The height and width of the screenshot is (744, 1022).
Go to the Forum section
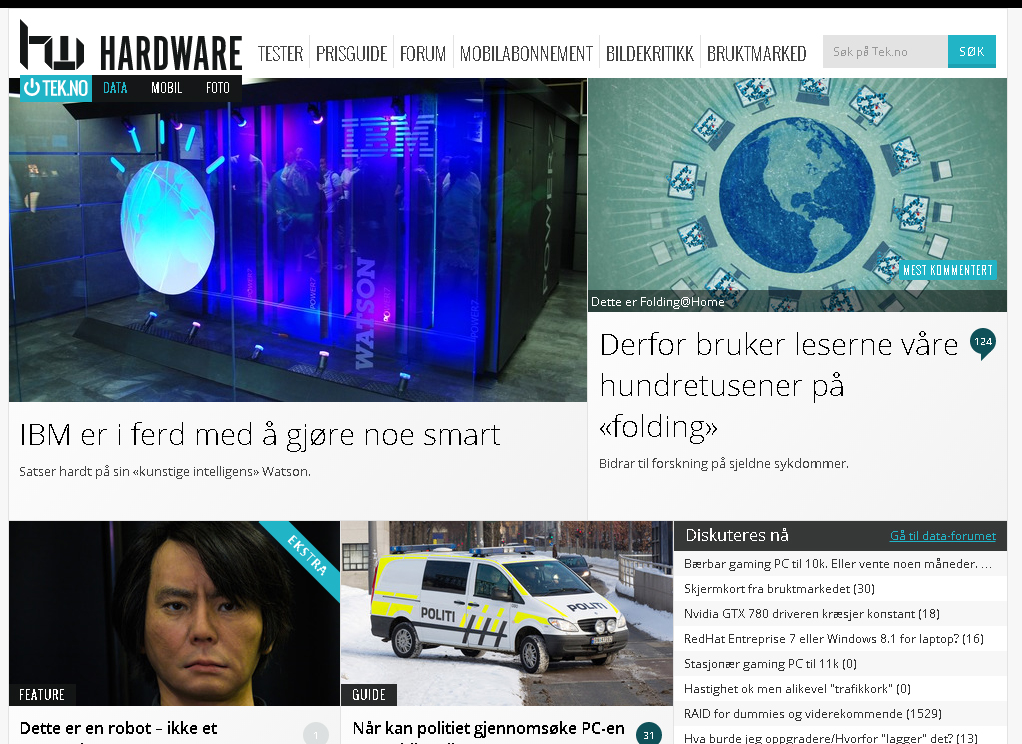coord(422,53)
